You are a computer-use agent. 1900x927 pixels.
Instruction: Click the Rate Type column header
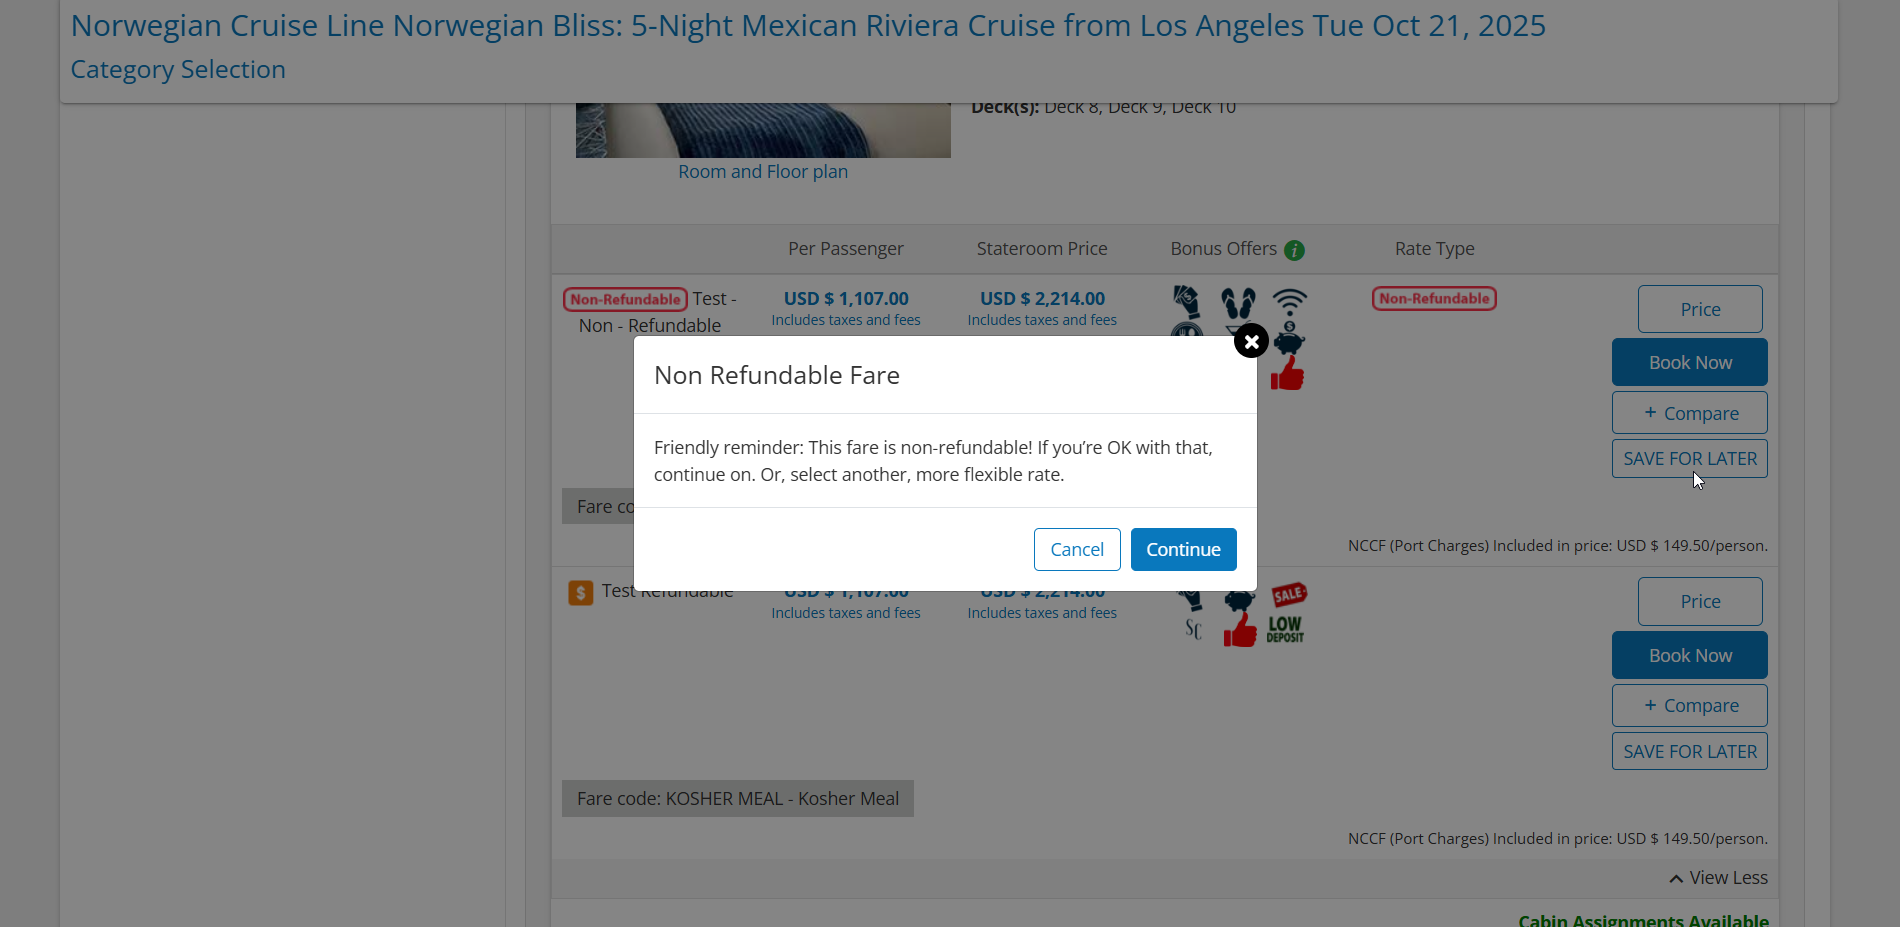tap(1434, 248)
